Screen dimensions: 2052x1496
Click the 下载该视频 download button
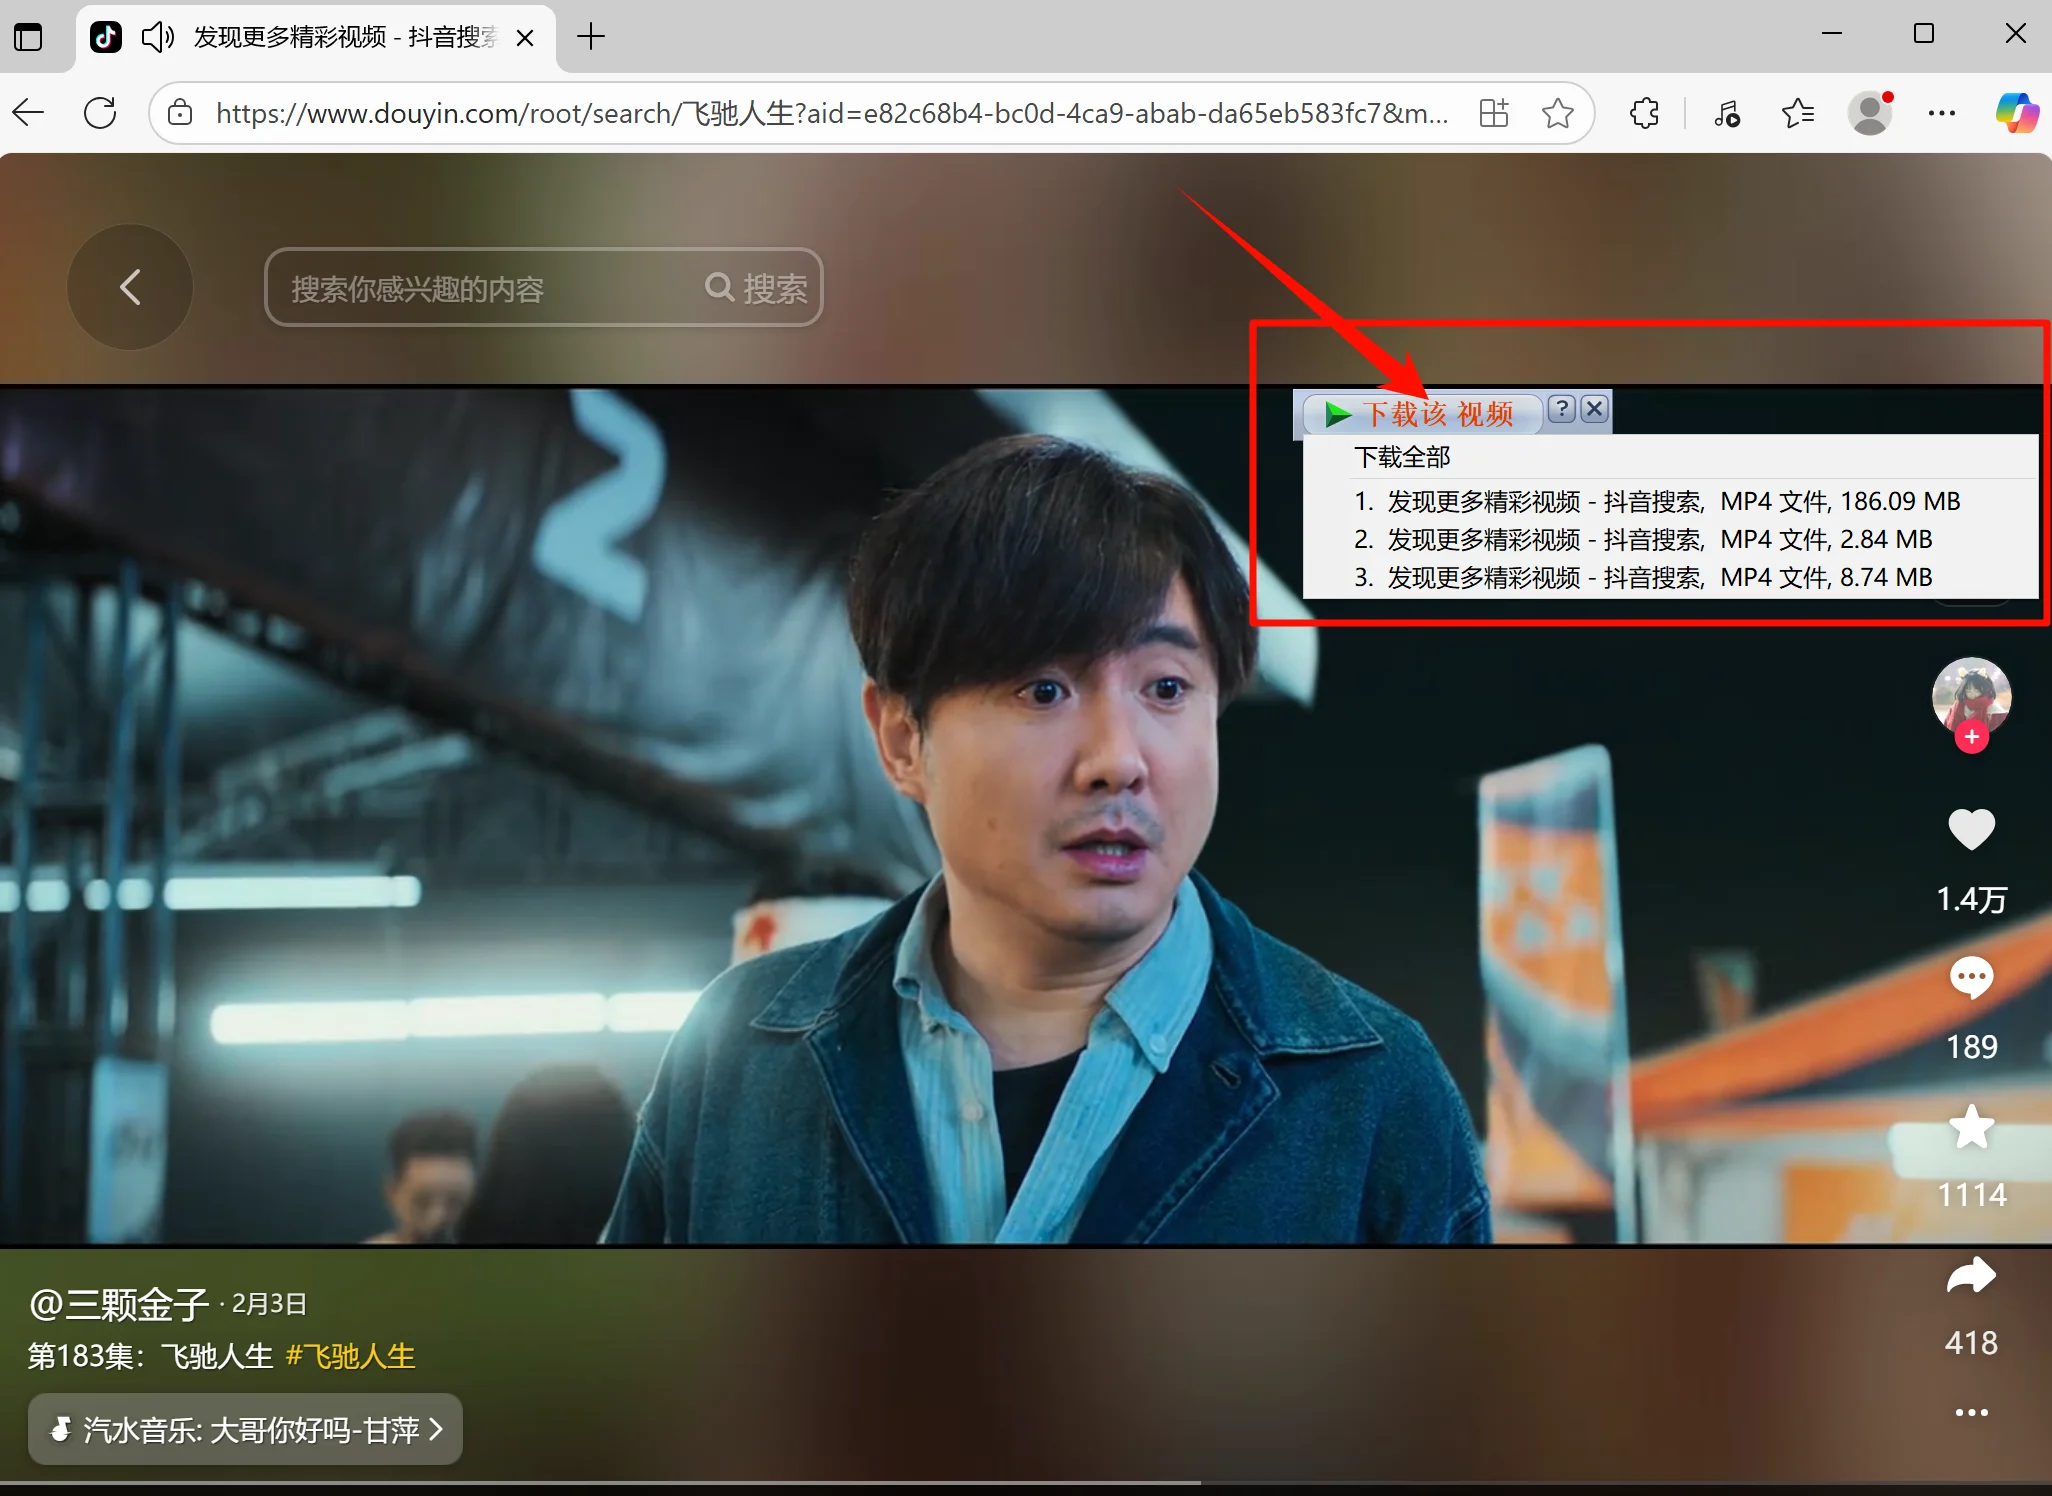[x=1420, y=413]
